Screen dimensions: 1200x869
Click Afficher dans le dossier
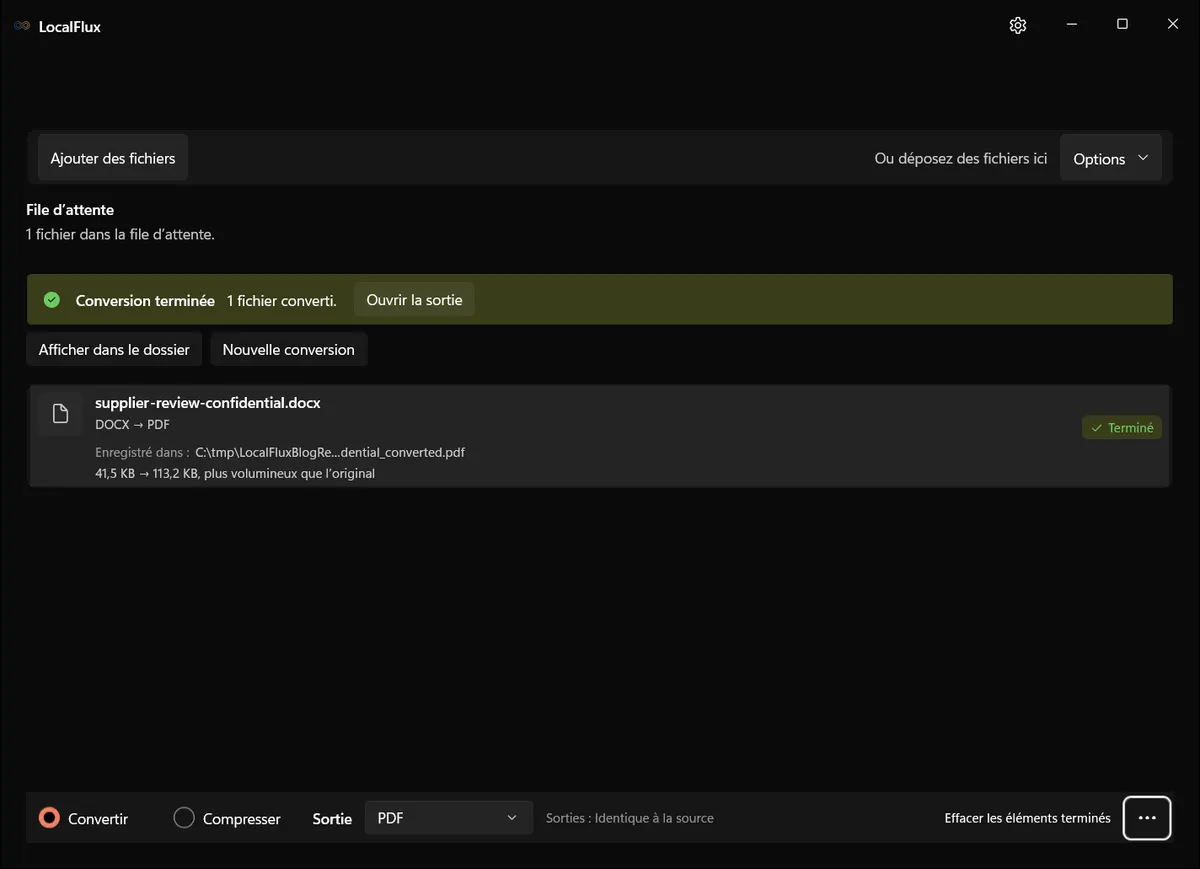point(114,350)
